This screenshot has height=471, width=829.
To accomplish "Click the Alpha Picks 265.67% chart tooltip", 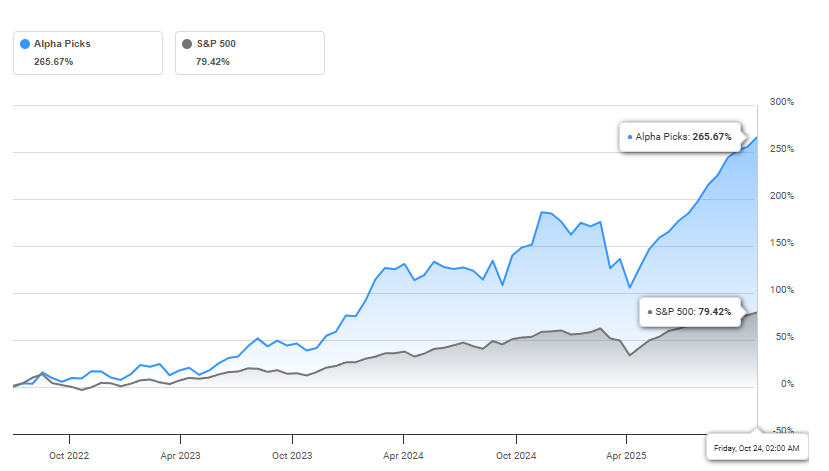I will [x=680, y=137].
